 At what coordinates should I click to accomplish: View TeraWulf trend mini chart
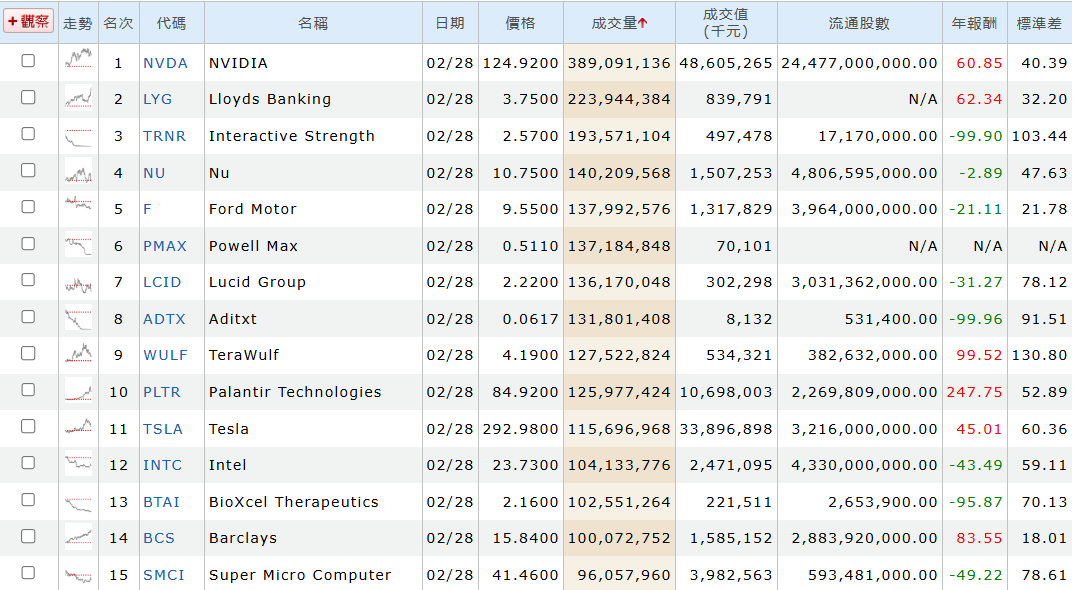[78, 355]
